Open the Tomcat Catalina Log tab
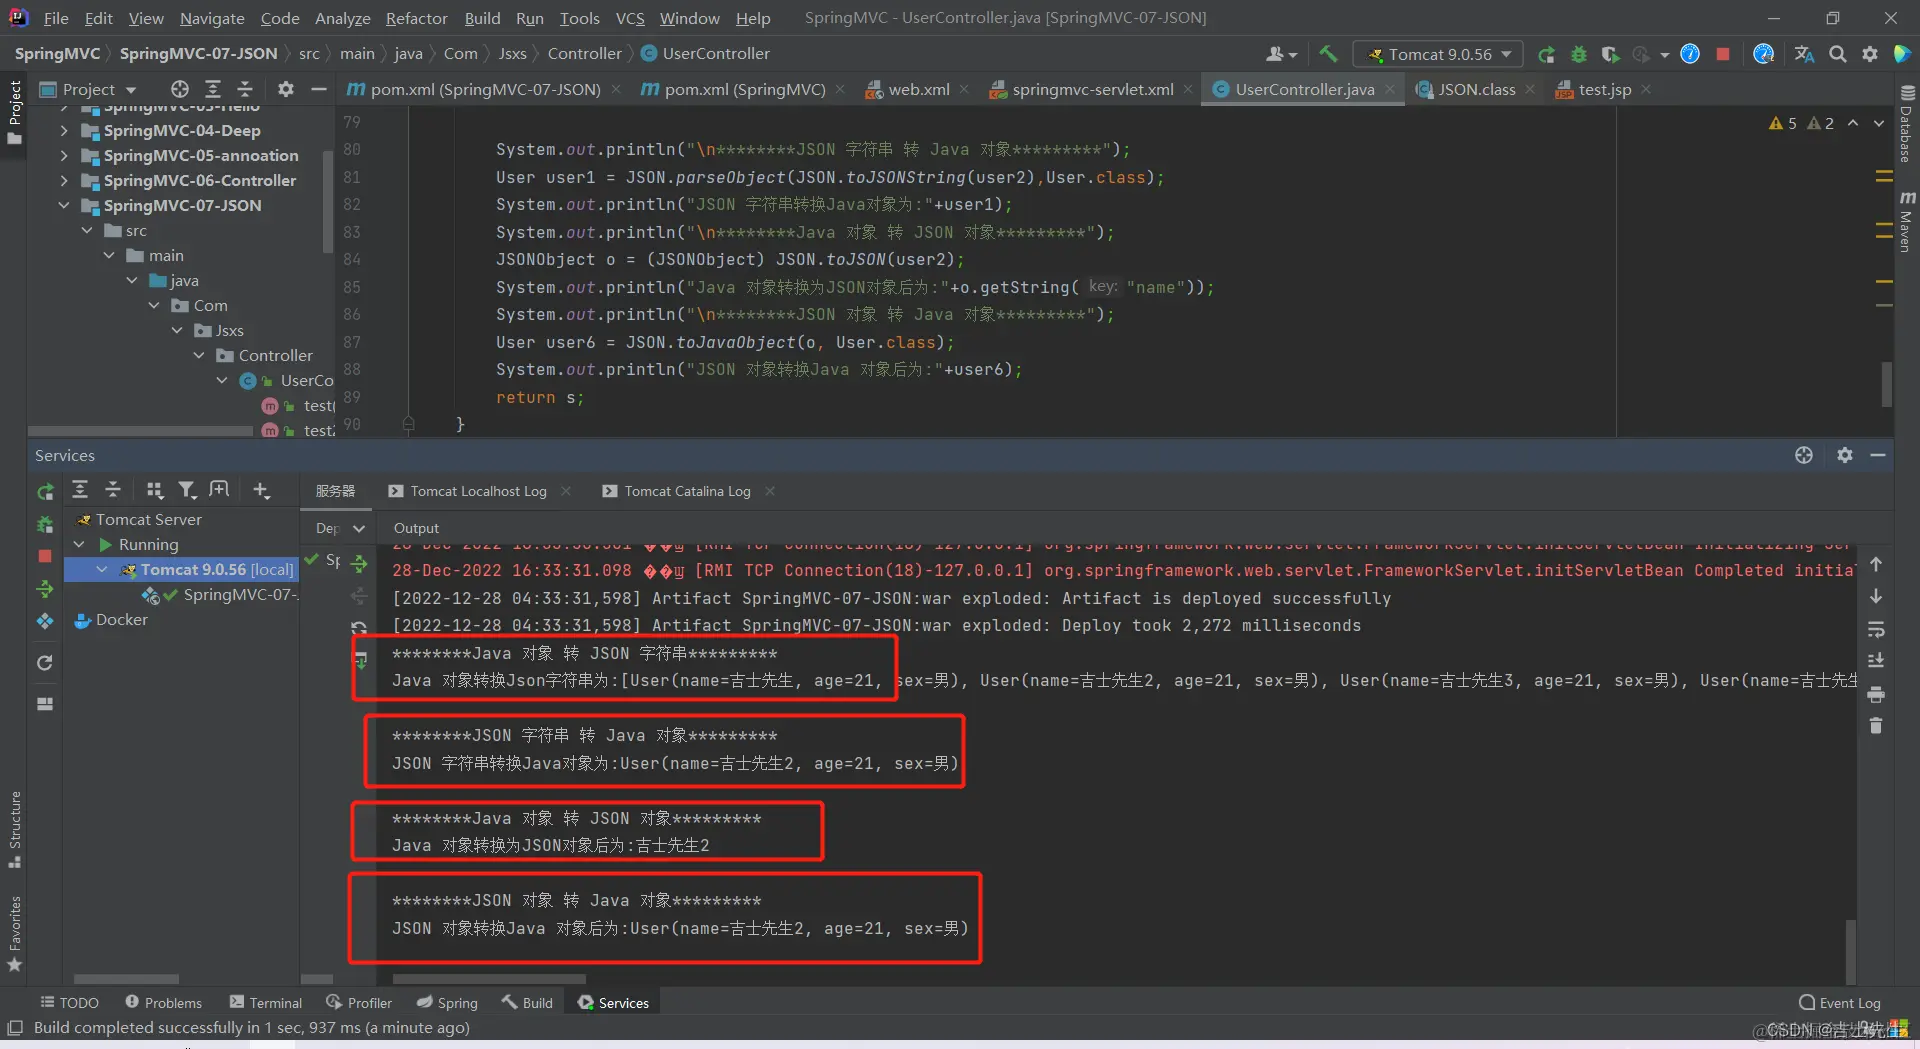The width and height of the screenshot is (1920, 1049). pyautogui.click(x=687, y=491)
